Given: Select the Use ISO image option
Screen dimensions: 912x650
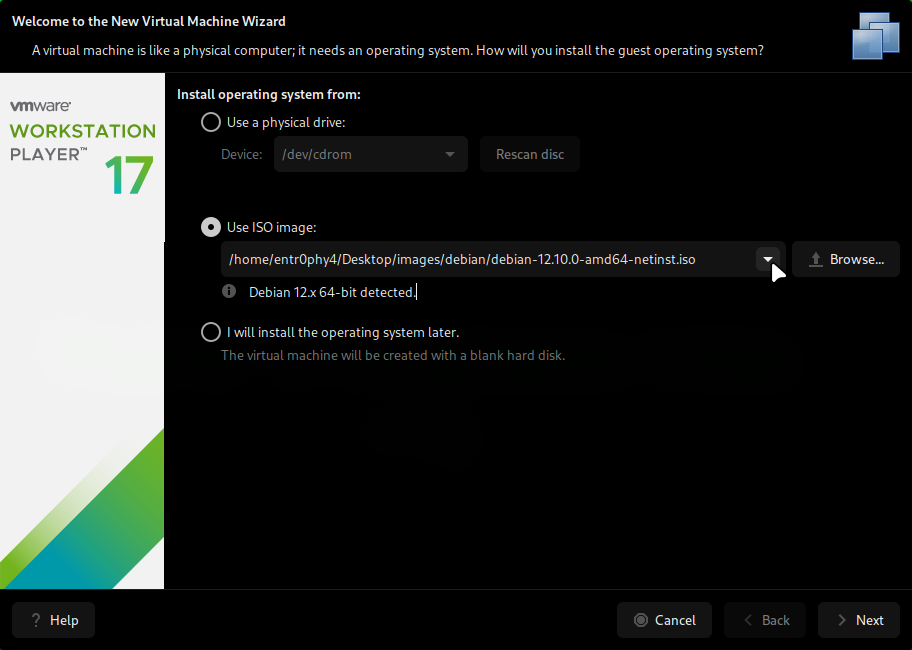Looking at the screenshot, I should click(211, 227).
